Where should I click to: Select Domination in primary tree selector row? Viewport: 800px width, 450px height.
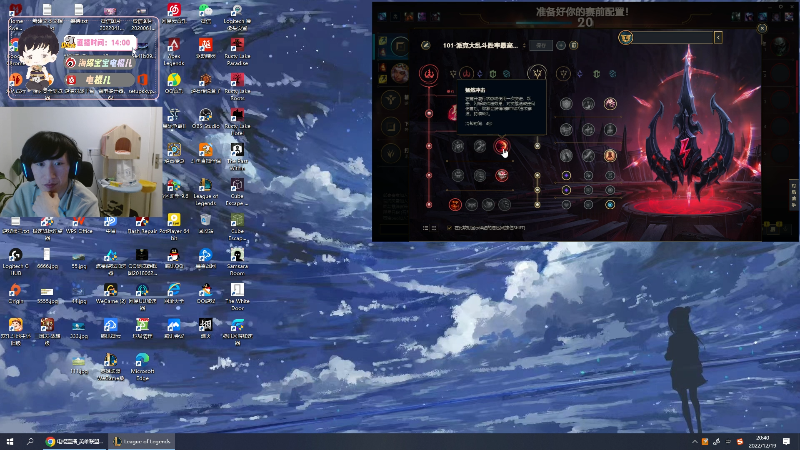(466, 73)
